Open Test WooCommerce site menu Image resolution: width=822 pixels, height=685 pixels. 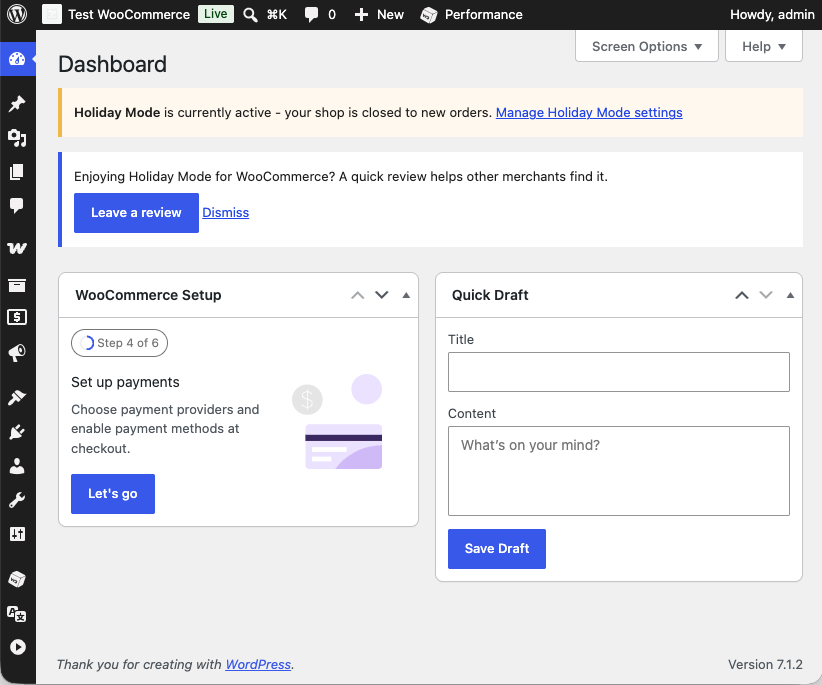click(129, 14)
